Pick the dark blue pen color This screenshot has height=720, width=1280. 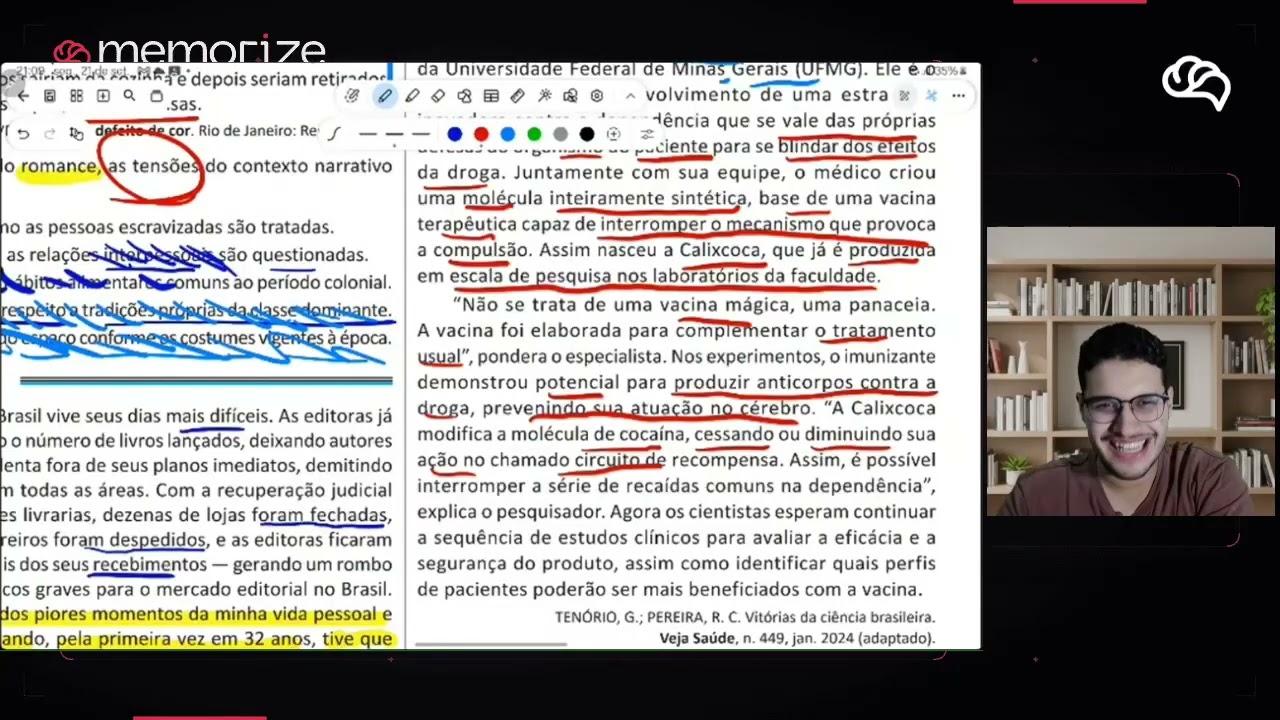click(455, 134)
